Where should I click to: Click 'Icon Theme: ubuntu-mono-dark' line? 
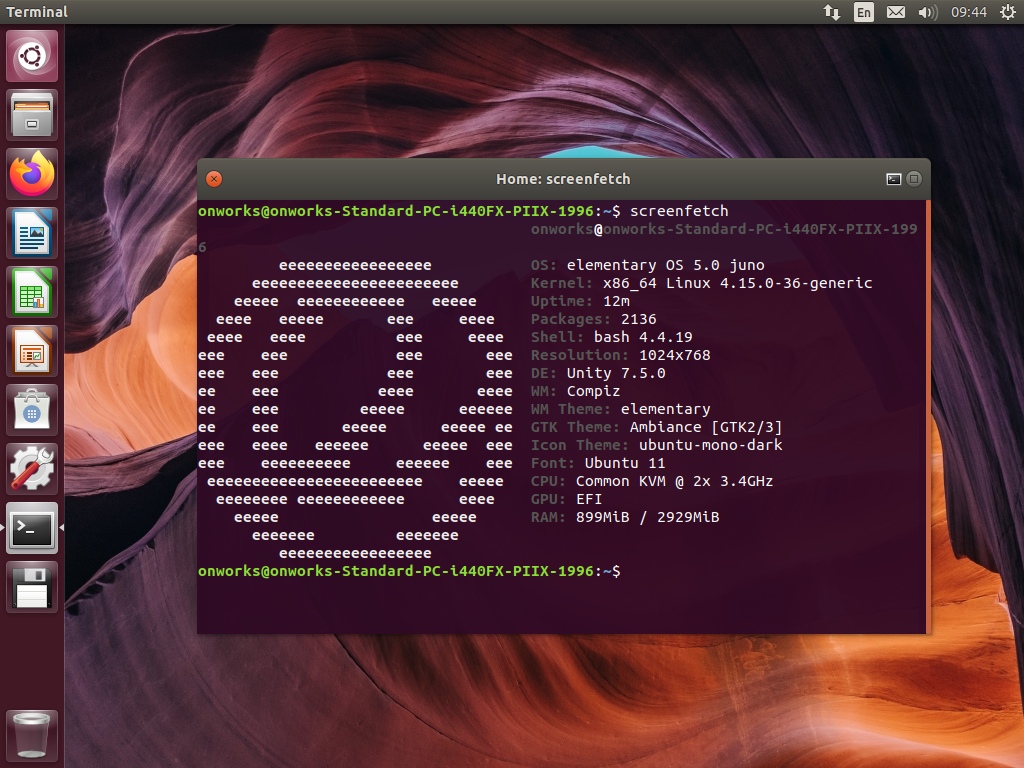(x=656, y=445)
